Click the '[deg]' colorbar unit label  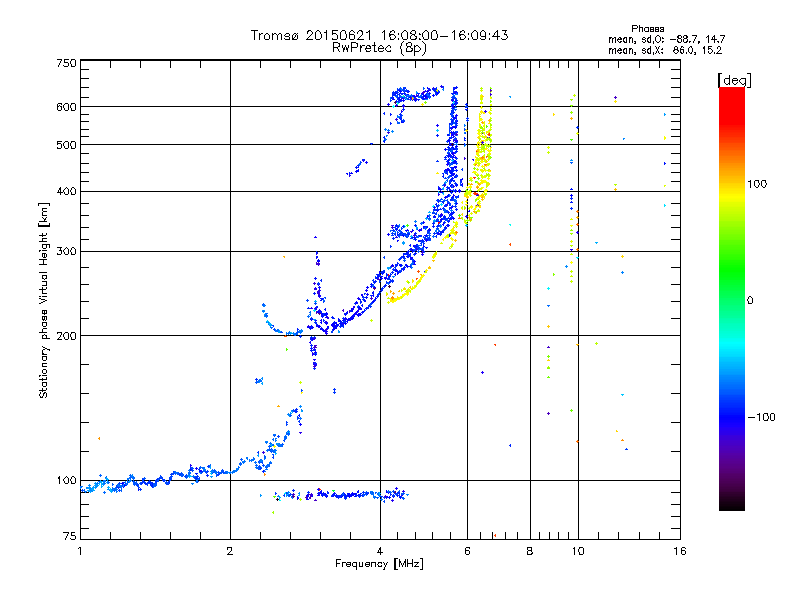734,80
